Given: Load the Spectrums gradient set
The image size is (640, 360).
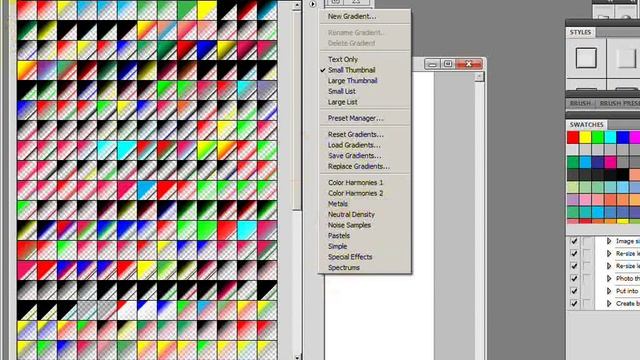Looking at the screenshot, I should click(344, 267).
